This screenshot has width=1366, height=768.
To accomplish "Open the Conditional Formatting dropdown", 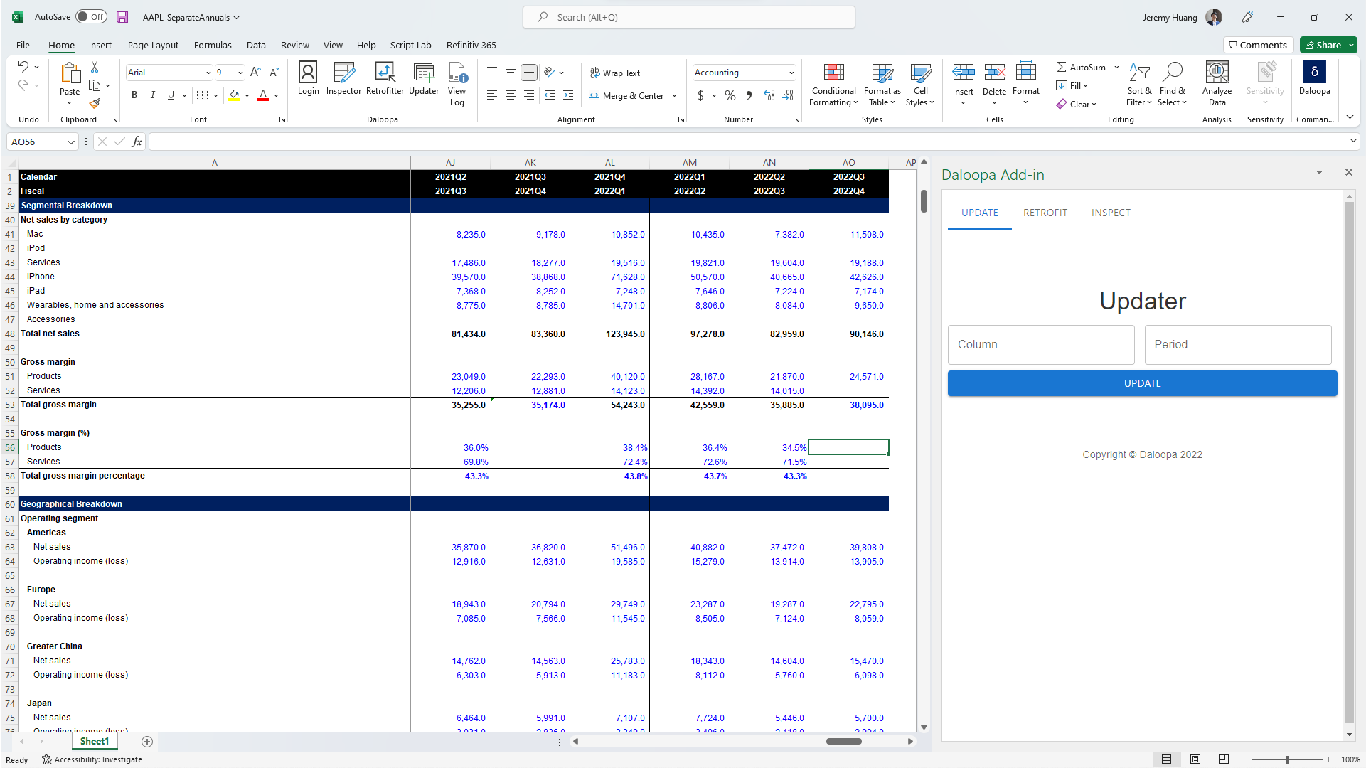I will [832, 84].
